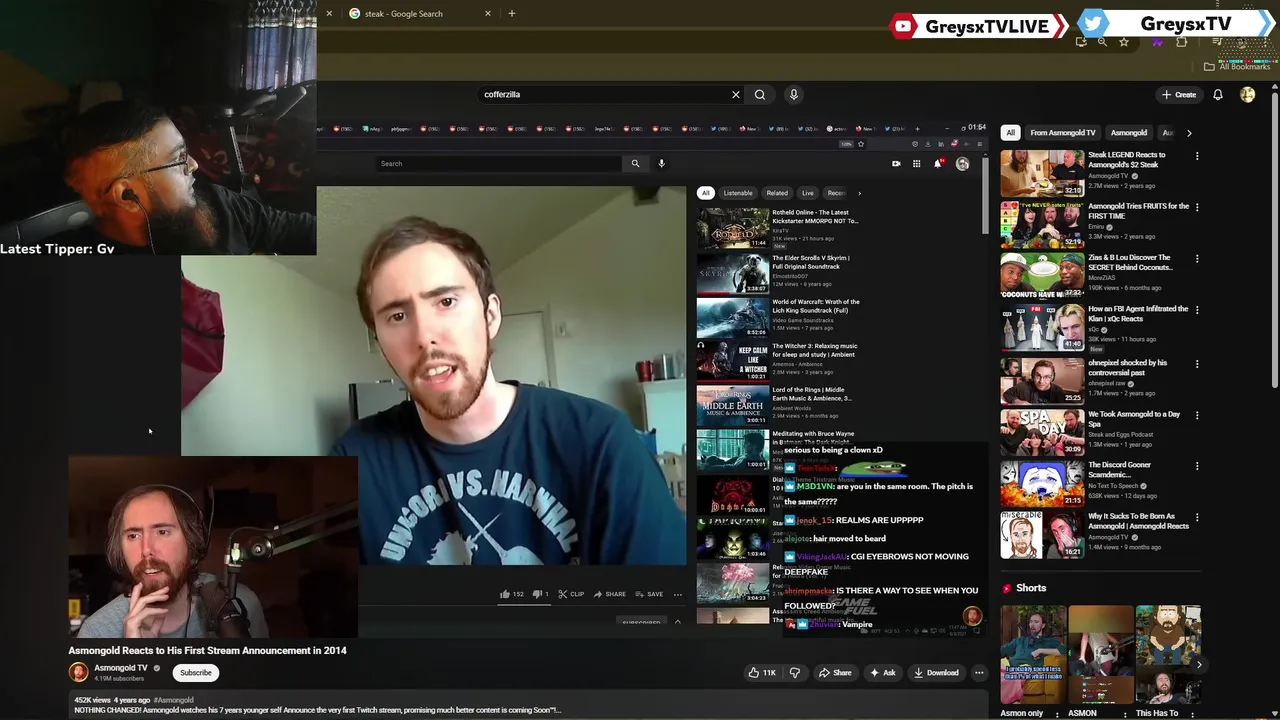The width and height of the screenshot is (1280, 720).
Task: Open the All Bookmarks folder
Action: [x=1237, y=67]
